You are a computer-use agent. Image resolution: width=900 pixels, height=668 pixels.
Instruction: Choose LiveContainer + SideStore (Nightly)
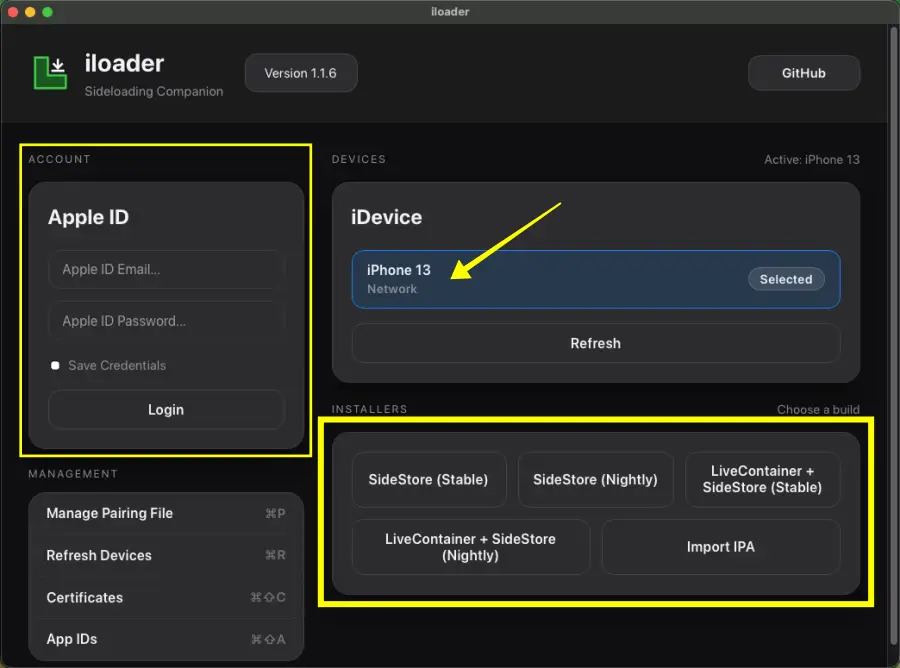(471, 547)
